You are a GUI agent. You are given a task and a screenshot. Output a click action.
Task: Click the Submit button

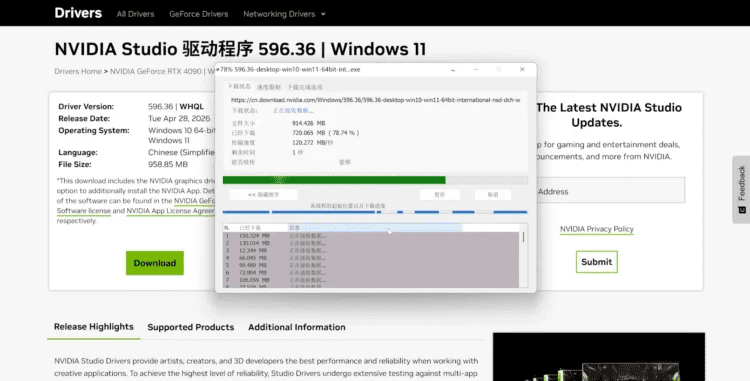tap(596, 261)
